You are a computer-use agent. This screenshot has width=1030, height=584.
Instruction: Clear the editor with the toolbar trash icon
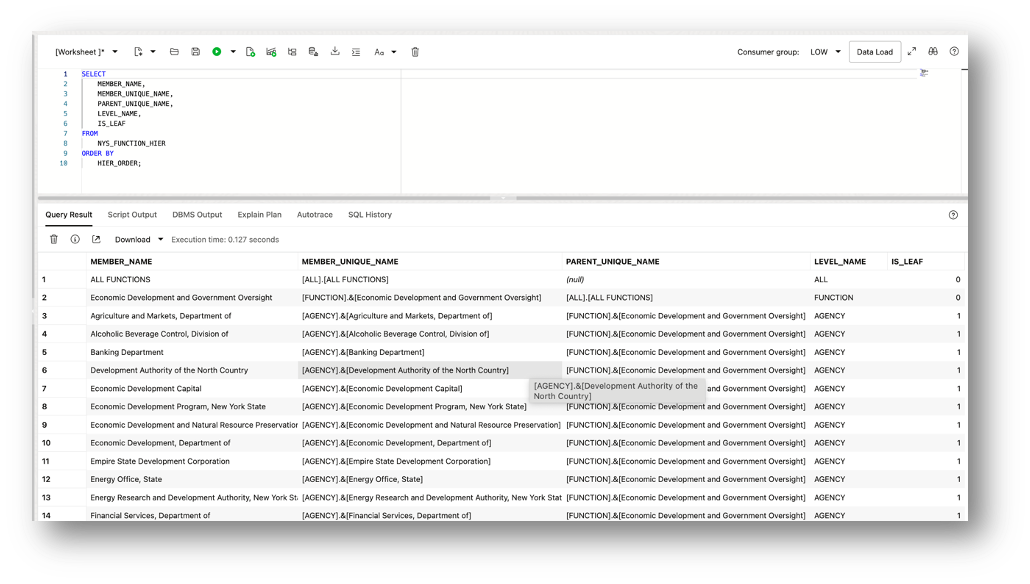(x=415, y=52)
